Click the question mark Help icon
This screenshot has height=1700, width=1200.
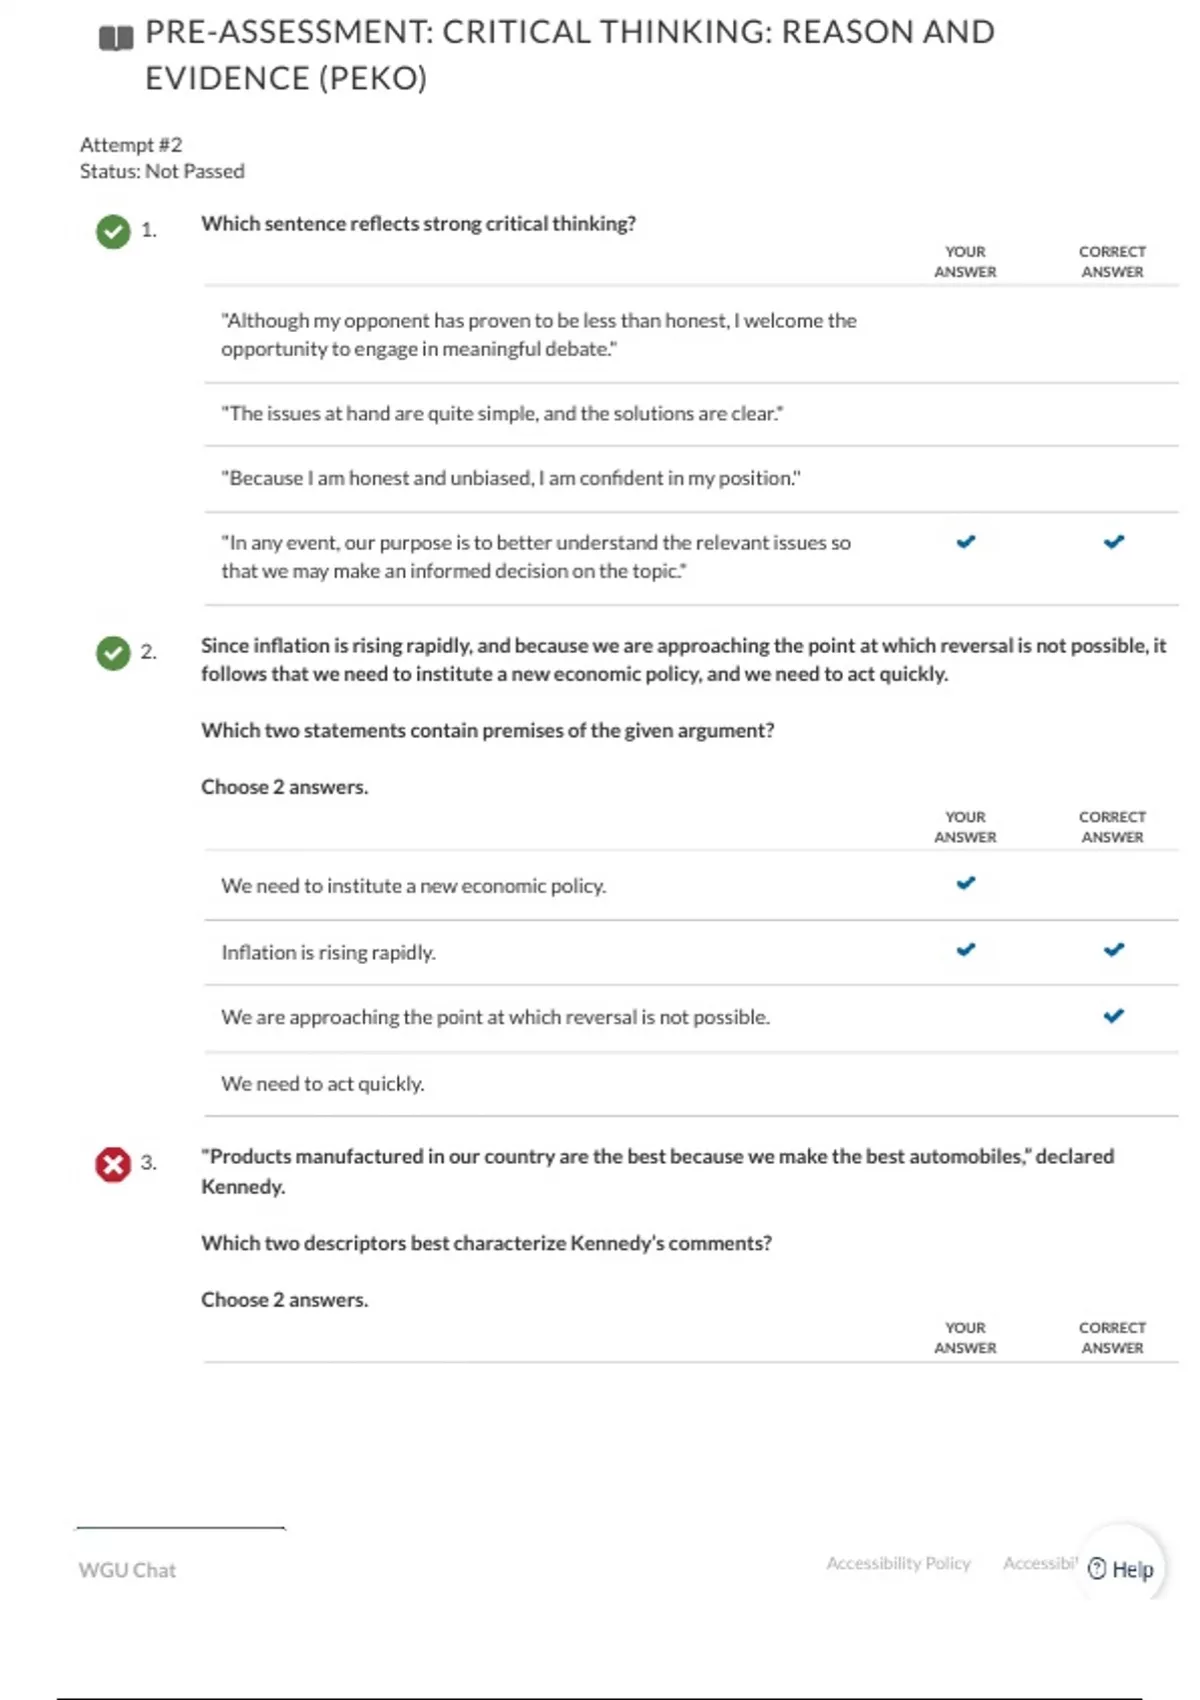[1097, 1569]
